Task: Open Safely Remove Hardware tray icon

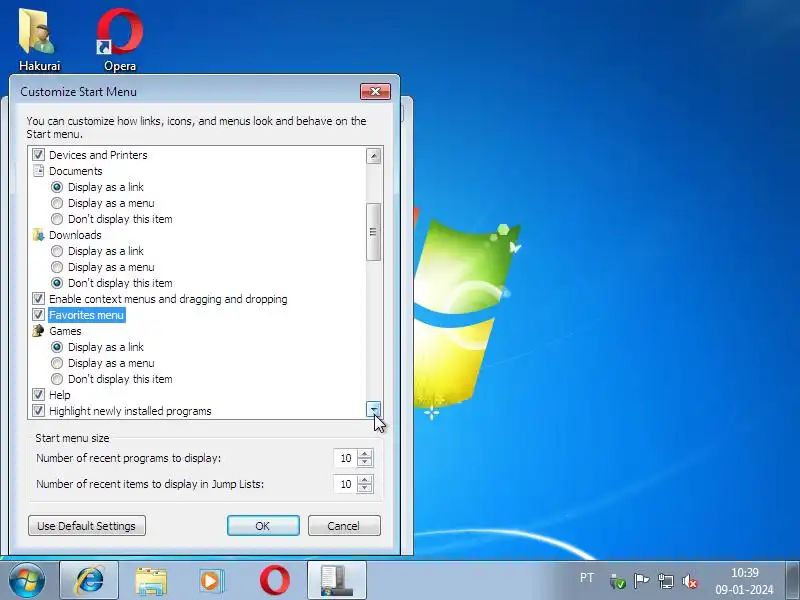Action: coord(617,581)
